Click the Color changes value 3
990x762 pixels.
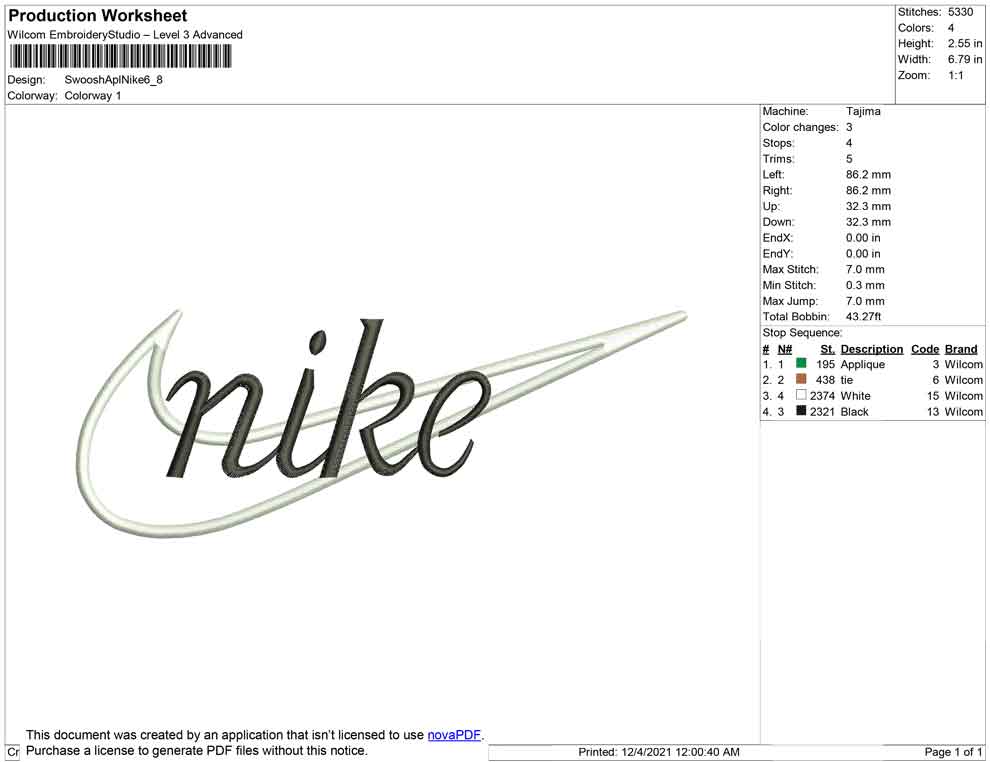849,128
